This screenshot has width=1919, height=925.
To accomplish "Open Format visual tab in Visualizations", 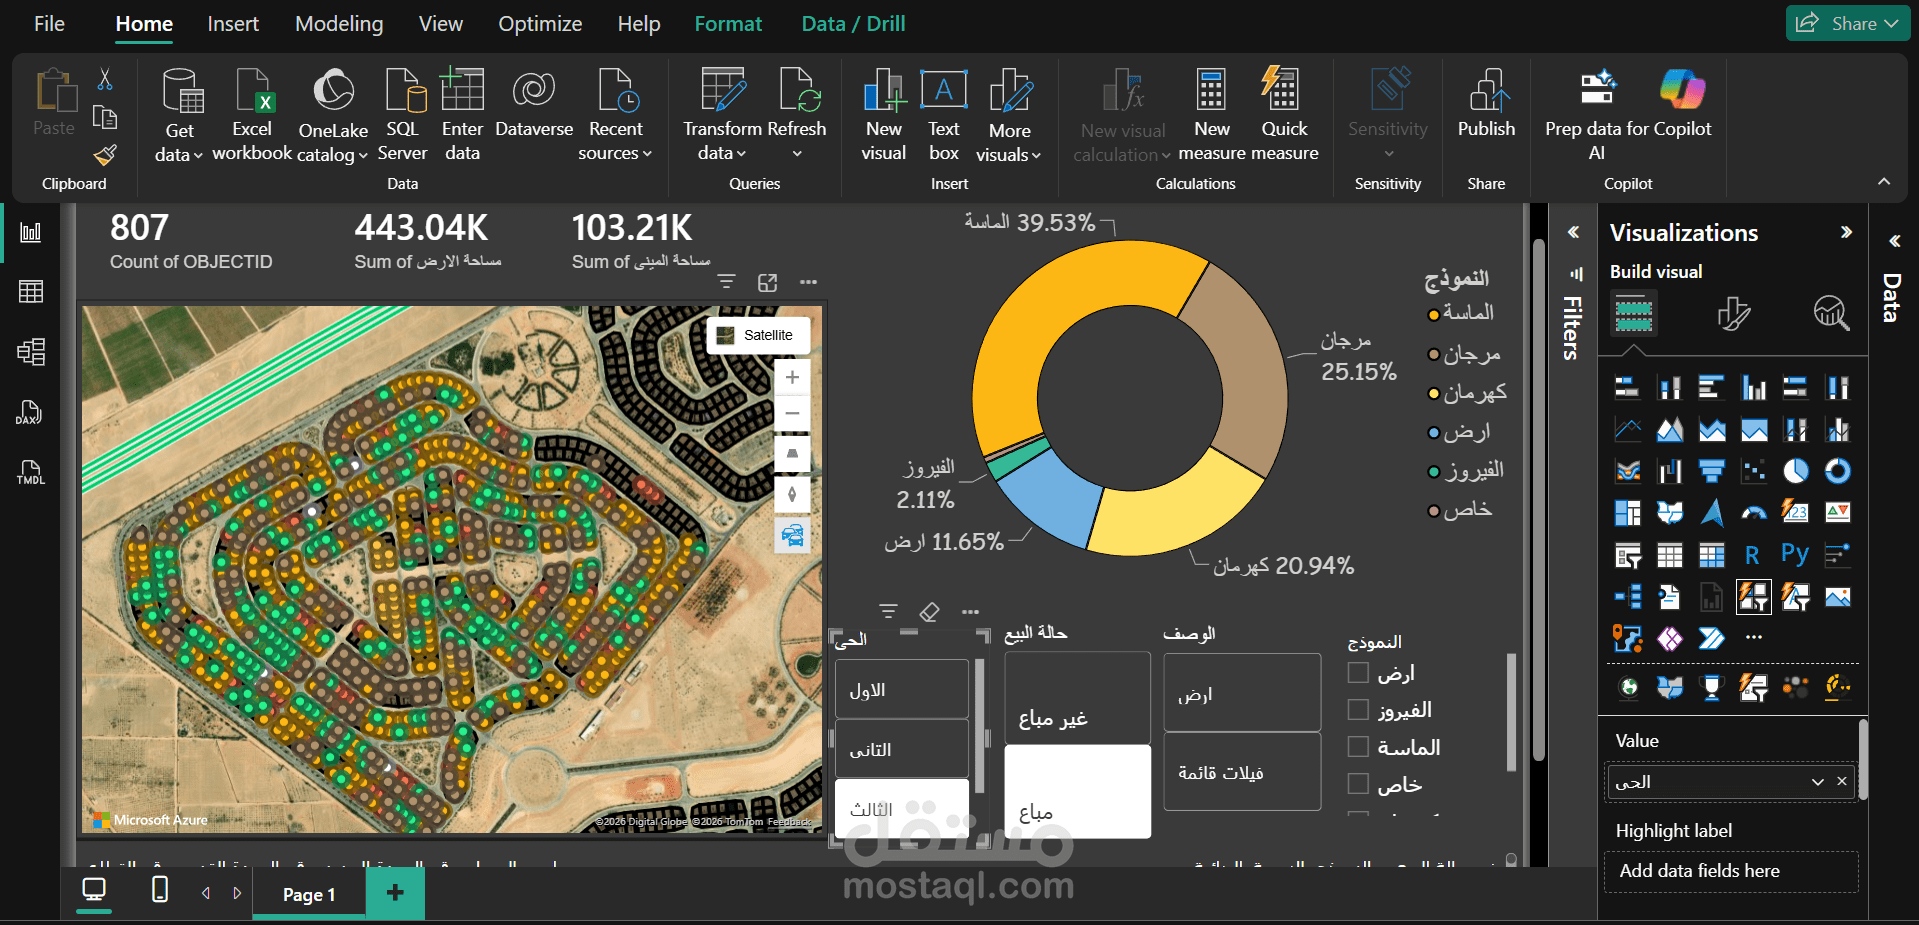I will point(1733,314).
